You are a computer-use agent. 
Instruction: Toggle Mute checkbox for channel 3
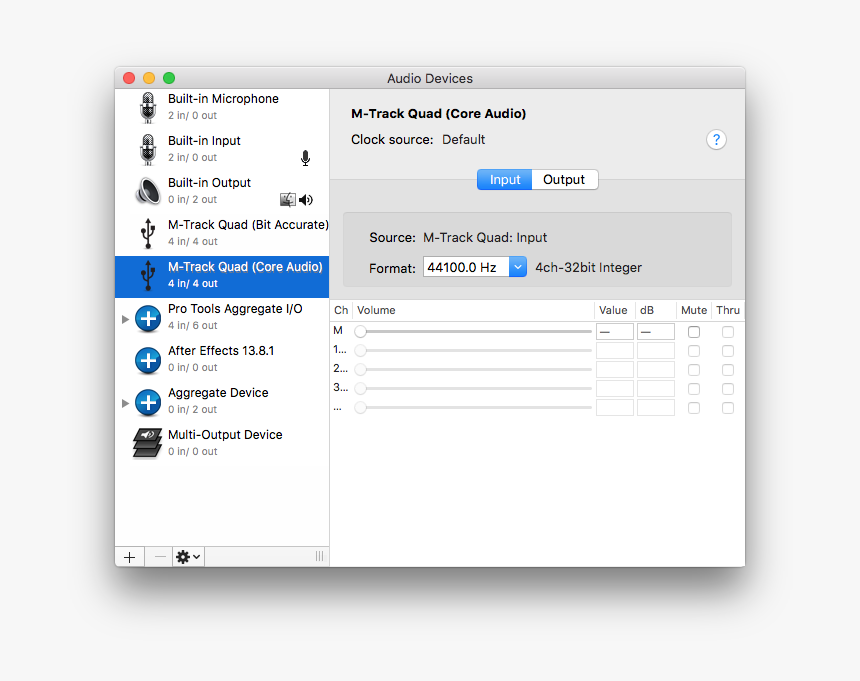click(694, 389)
